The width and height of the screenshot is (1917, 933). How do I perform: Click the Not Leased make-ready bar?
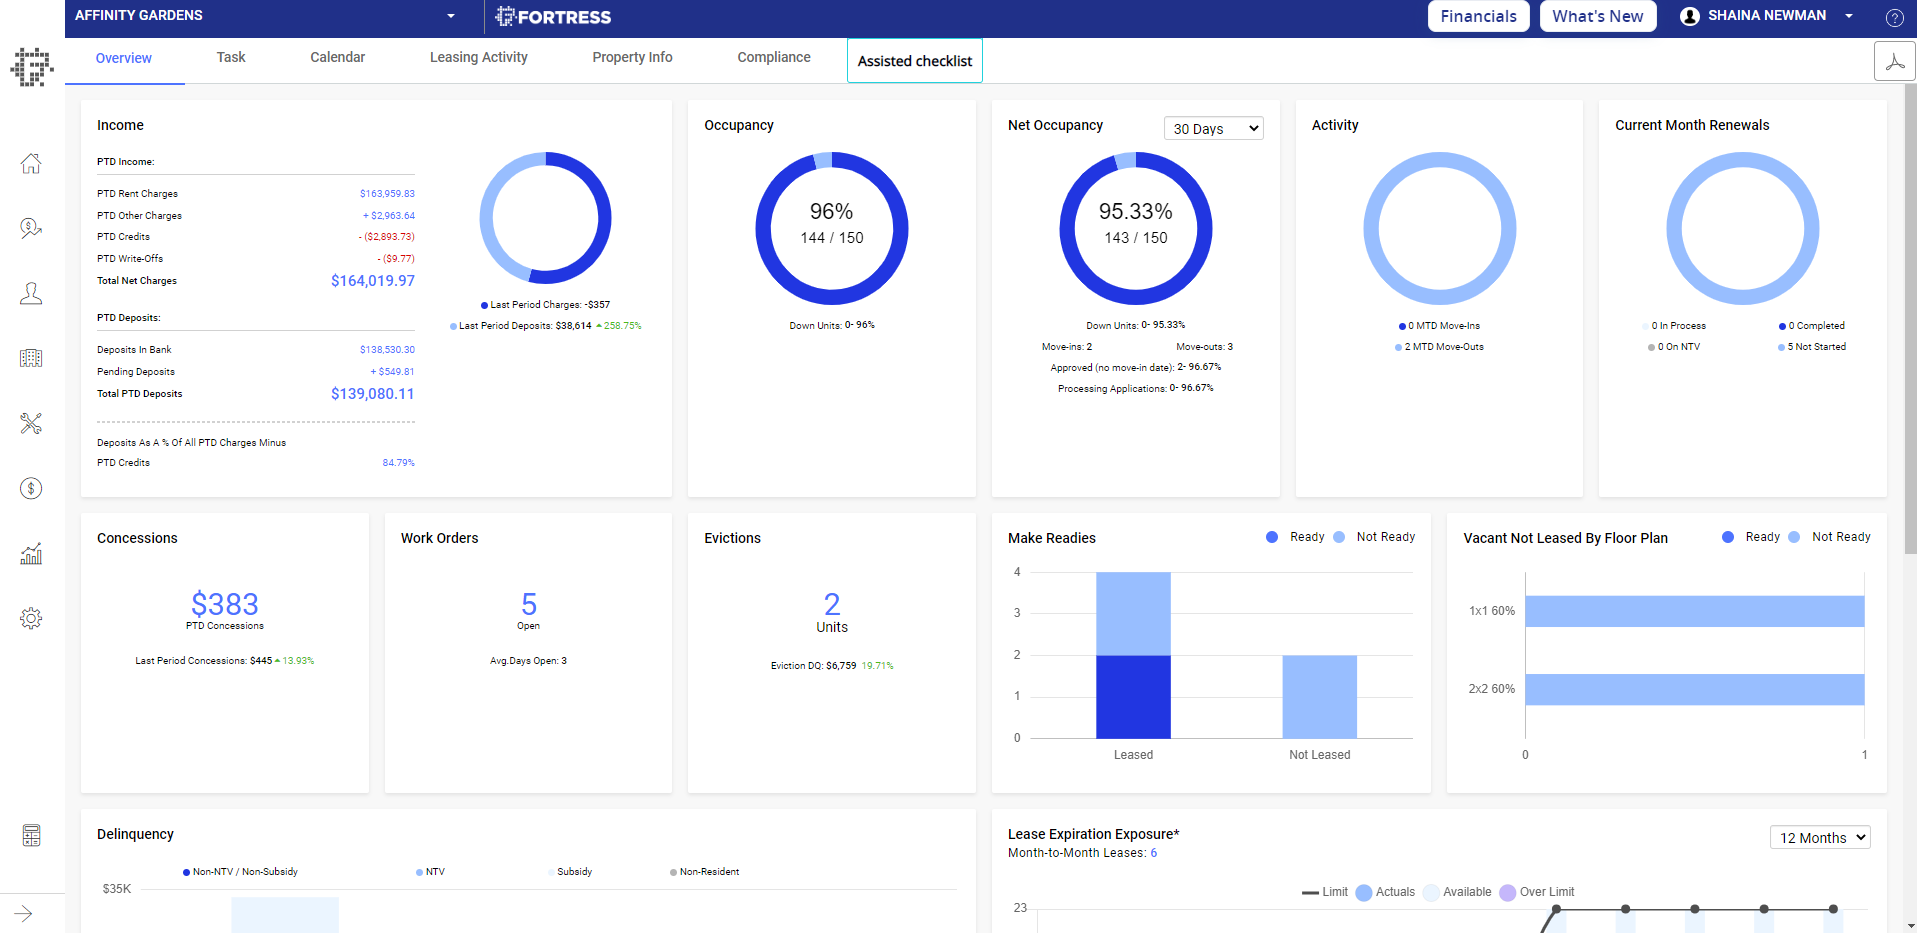pyautogui.click(x=1320, y=697)
